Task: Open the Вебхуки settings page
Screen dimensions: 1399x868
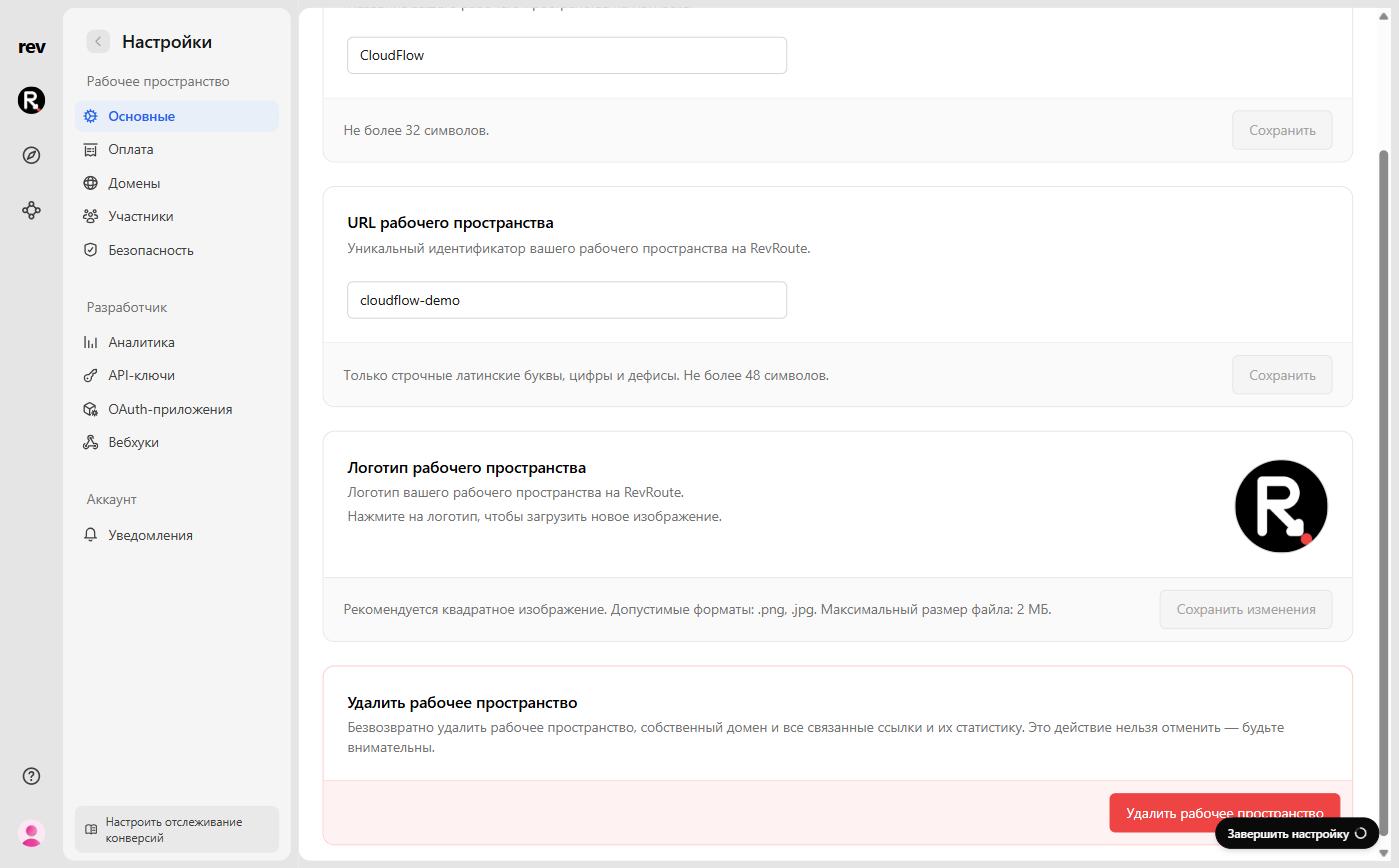Action: (177, 442)
